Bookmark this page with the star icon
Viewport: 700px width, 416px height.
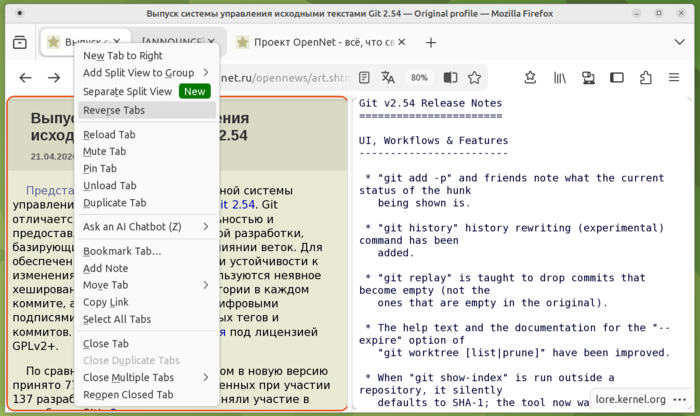pos(474,78)
